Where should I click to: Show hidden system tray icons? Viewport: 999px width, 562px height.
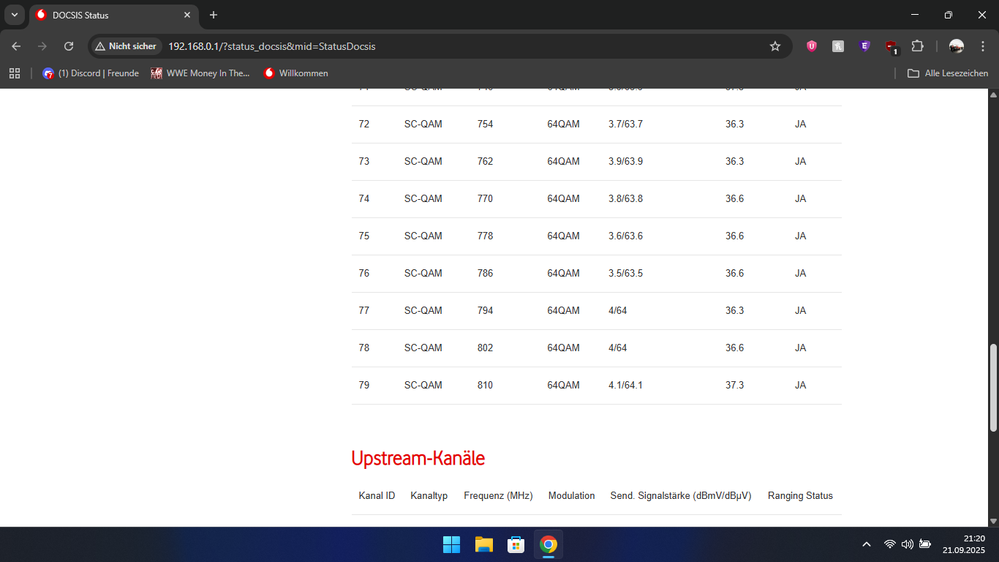coord(866,544)
